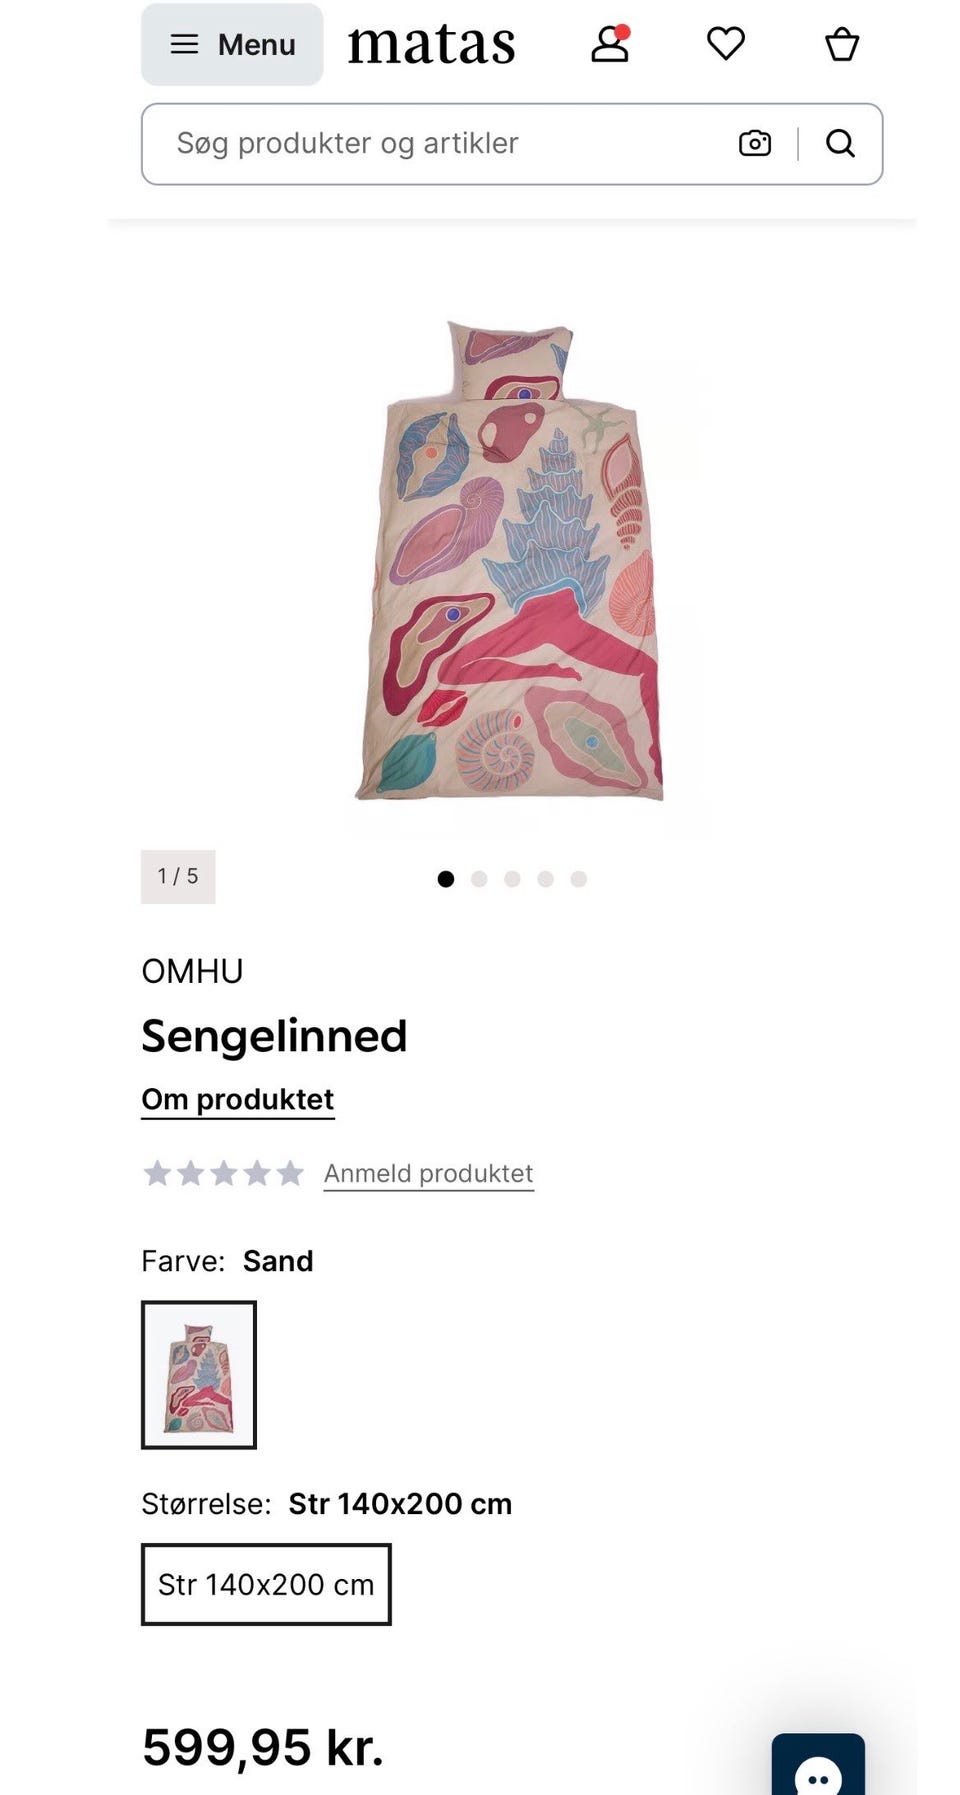Click the OMHU brand name
Screen dimensions: 960x1795
pyautogui.click(x=192, y=971)
